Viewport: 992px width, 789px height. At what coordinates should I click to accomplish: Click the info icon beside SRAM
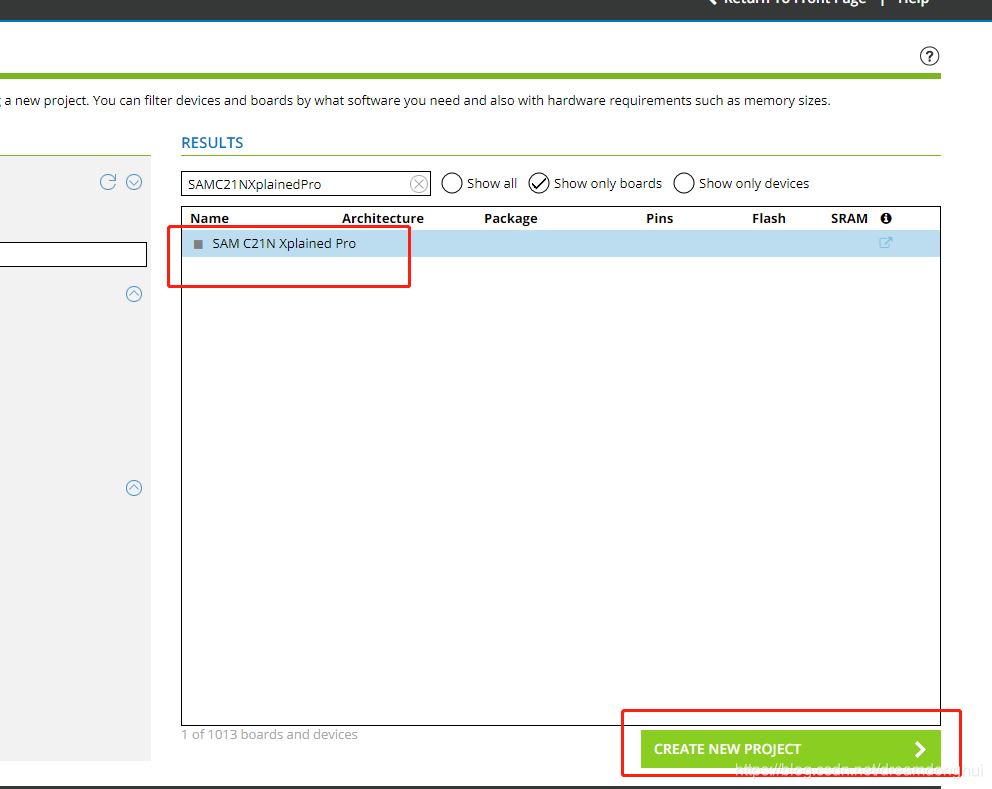tap(886, 218)
